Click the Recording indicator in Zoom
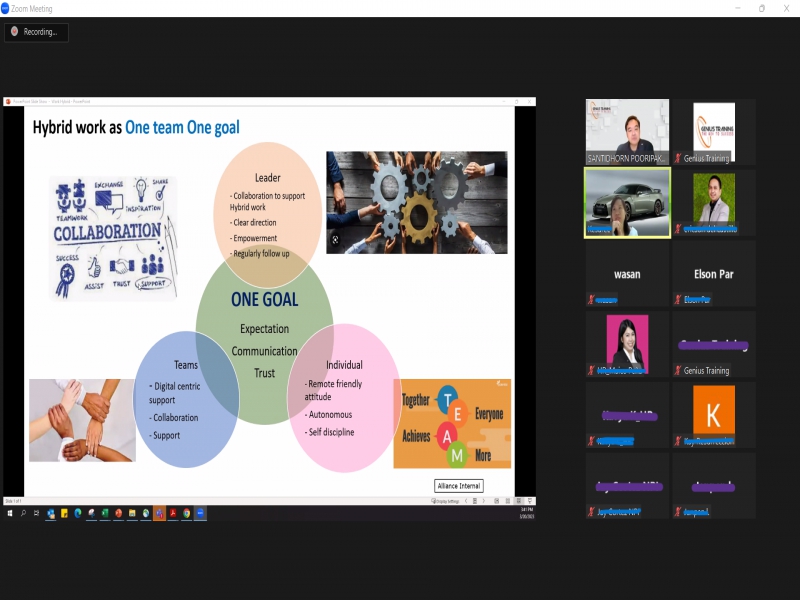The width and height of the screenshot is (800, 600). pos(36,32)
